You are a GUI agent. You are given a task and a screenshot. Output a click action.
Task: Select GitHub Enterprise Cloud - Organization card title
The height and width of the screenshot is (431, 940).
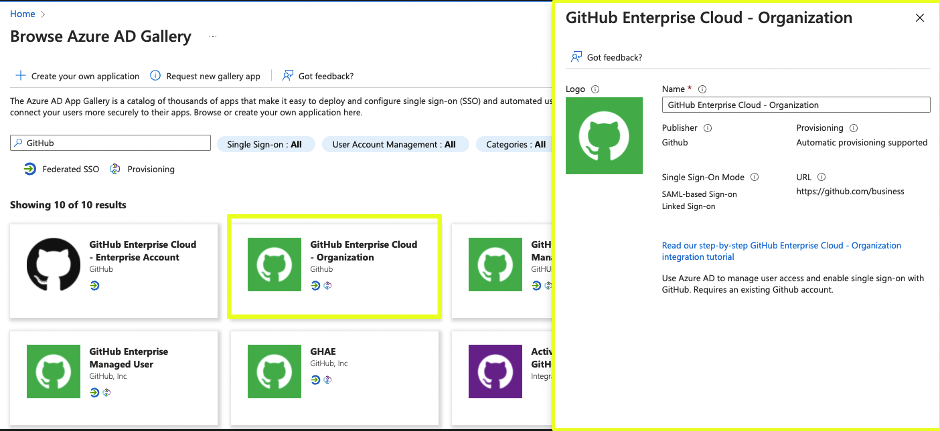[363, 251]
